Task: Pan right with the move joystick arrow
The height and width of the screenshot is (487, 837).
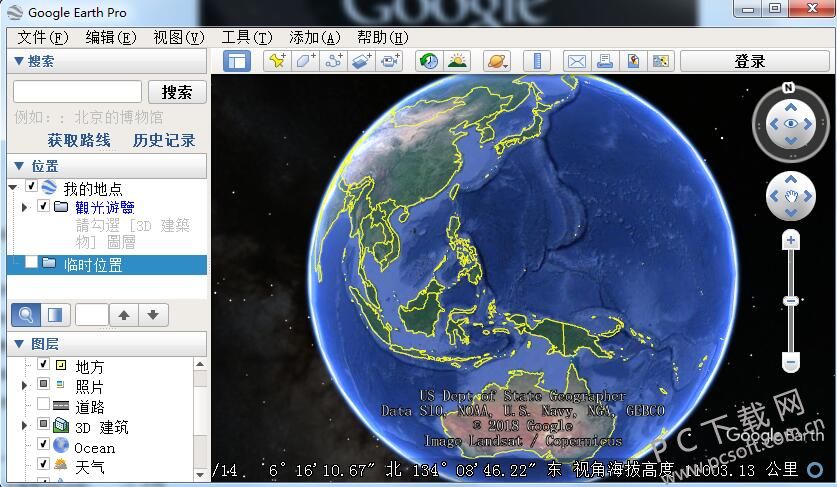Action: point(808,196)
